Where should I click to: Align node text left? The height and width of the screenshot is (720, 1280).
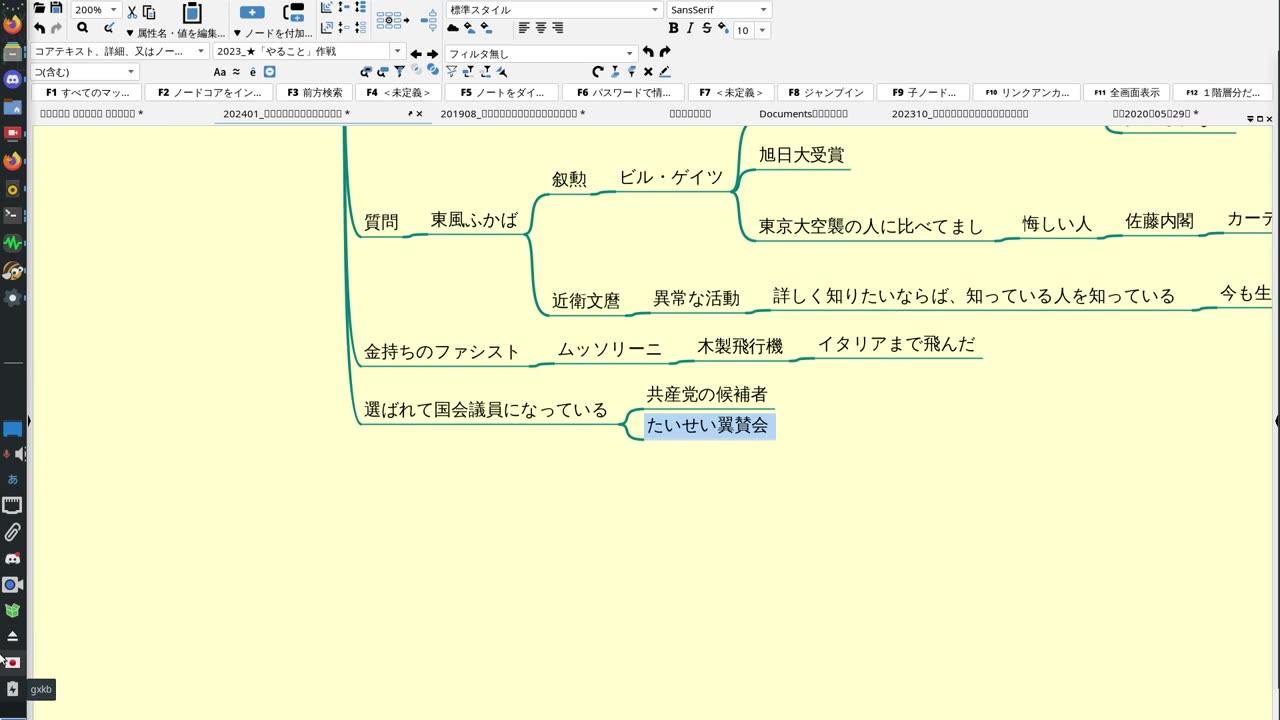click(524, 27)
